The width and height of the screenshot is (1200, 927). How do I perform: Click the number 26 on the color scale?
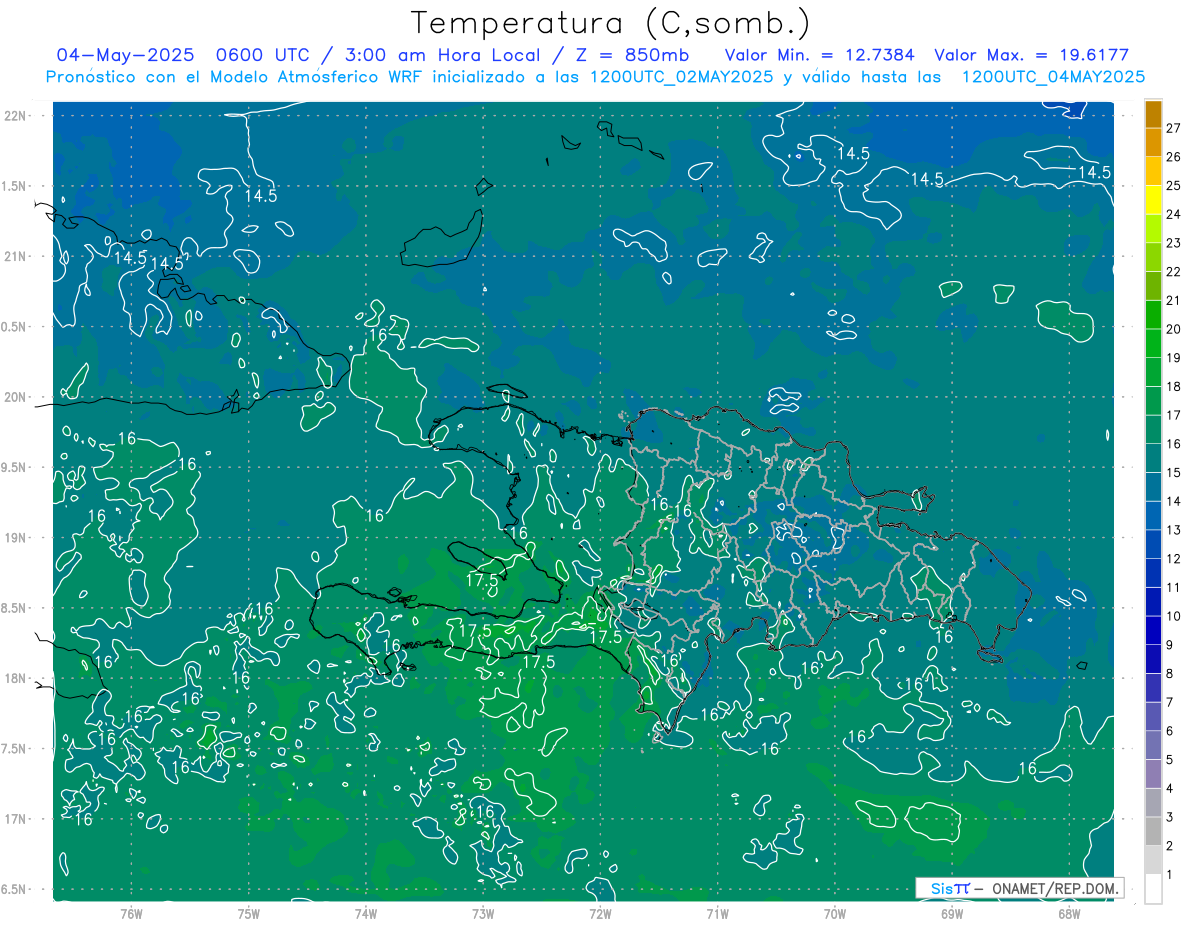pos(1174,157)
